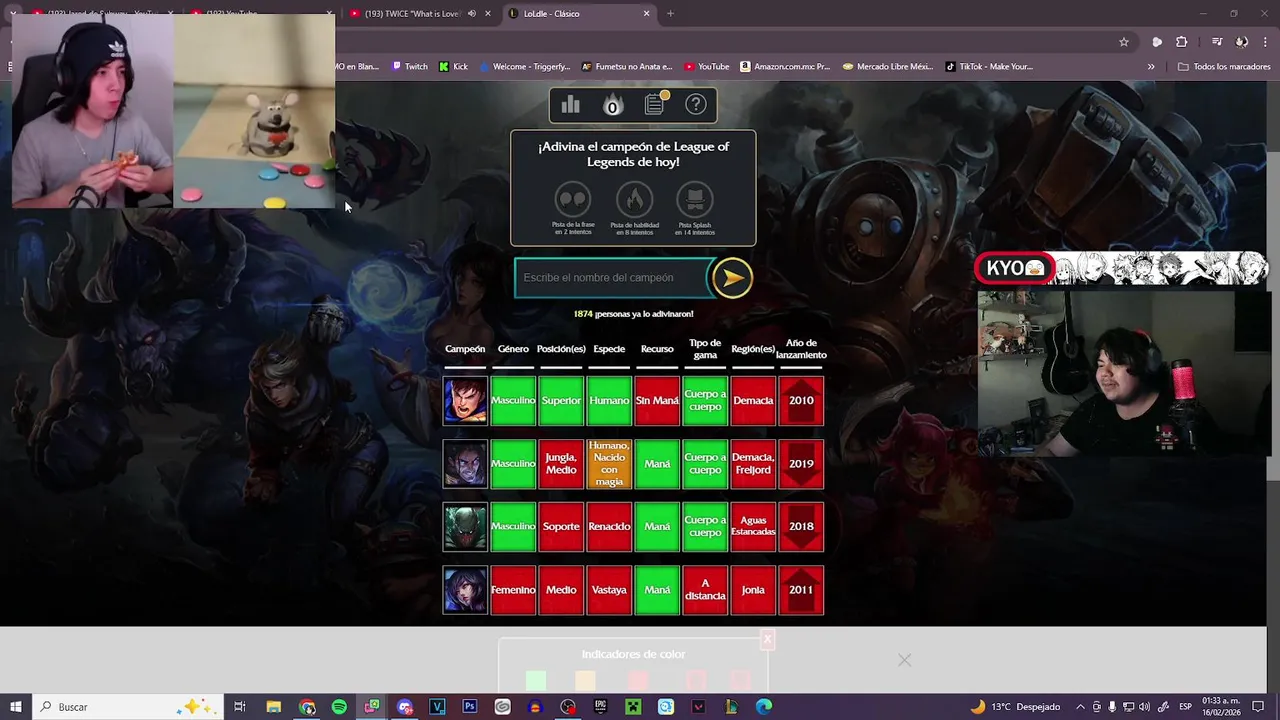
Task: Click the Año de lanzamiento column header
Action: click(801, 349)
